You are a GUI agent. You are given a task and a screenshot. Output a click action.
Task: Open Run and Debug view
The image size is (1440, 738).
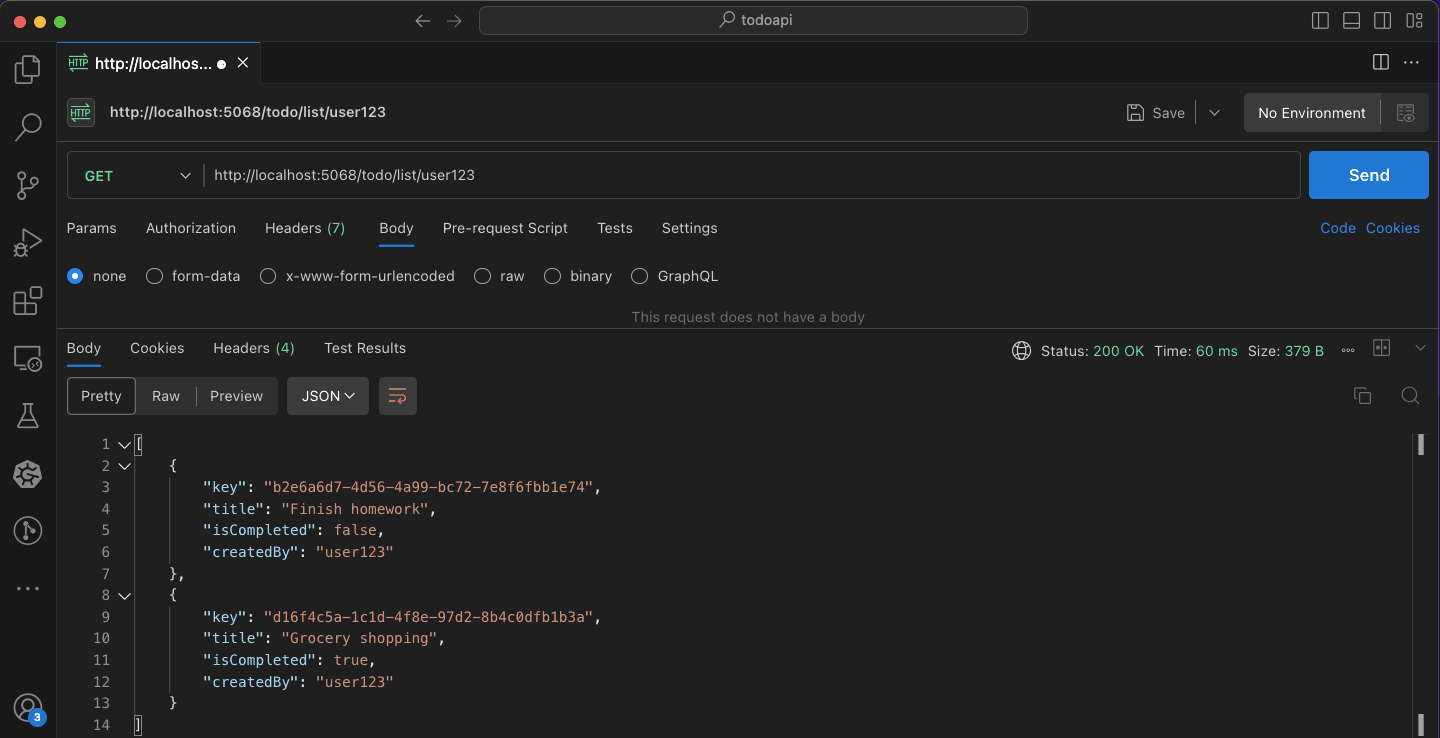28,243
